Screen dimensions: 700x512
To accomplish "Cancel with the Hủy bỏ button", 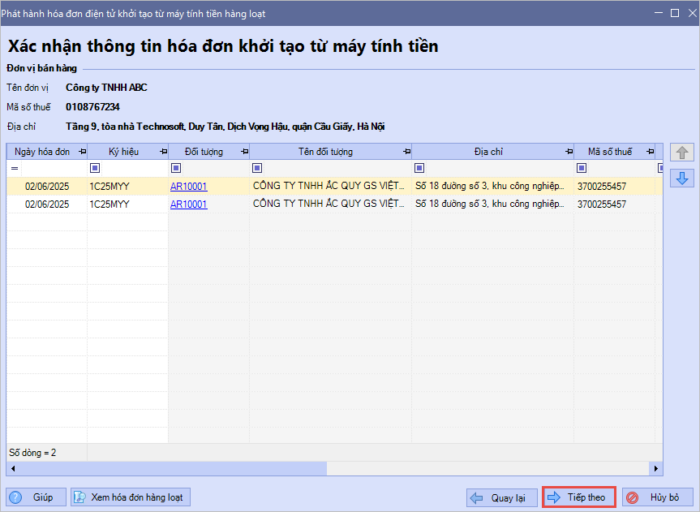I will (652, 497).
